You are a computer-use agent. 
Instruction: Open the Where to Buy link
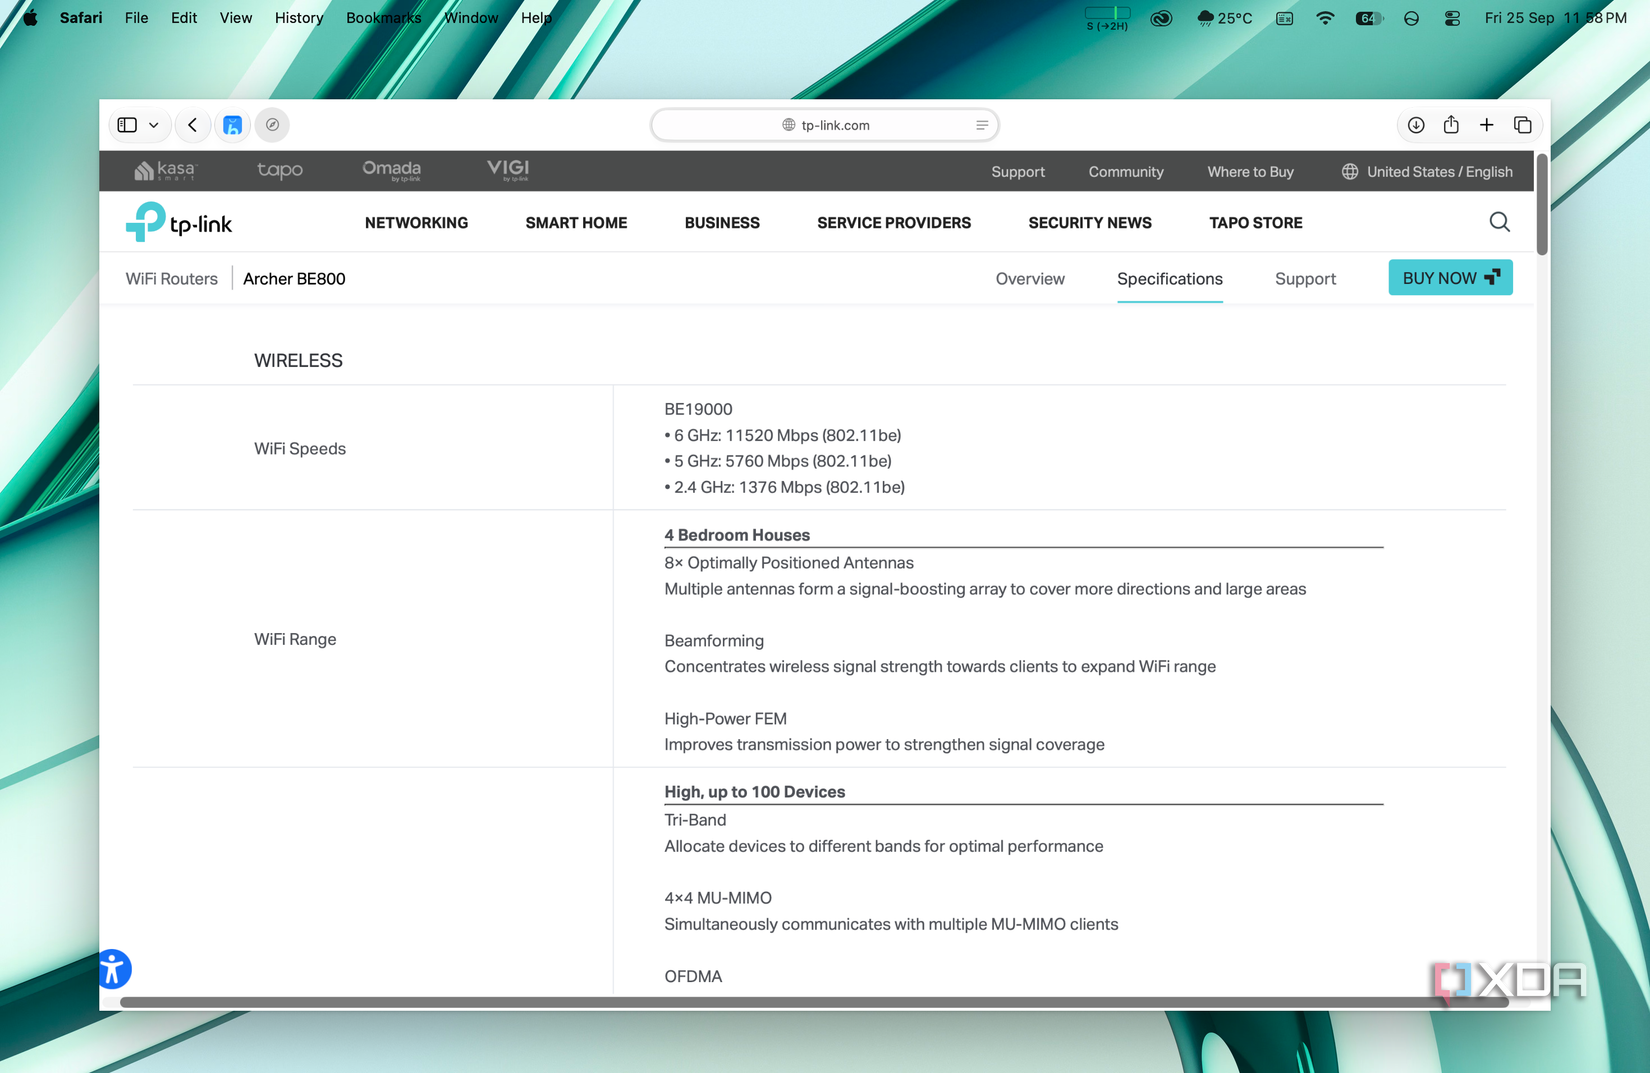tap(1250, 172)
